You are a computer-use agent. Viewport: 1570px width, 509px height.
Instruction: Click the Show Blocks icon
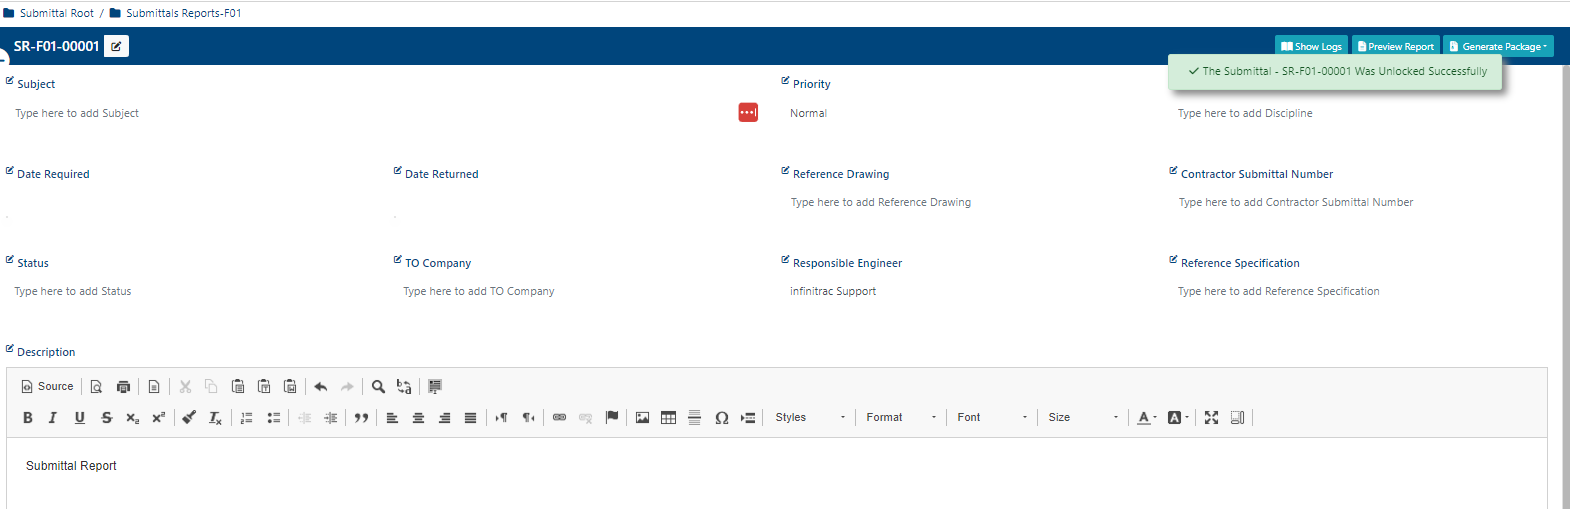click(1237, 418)
